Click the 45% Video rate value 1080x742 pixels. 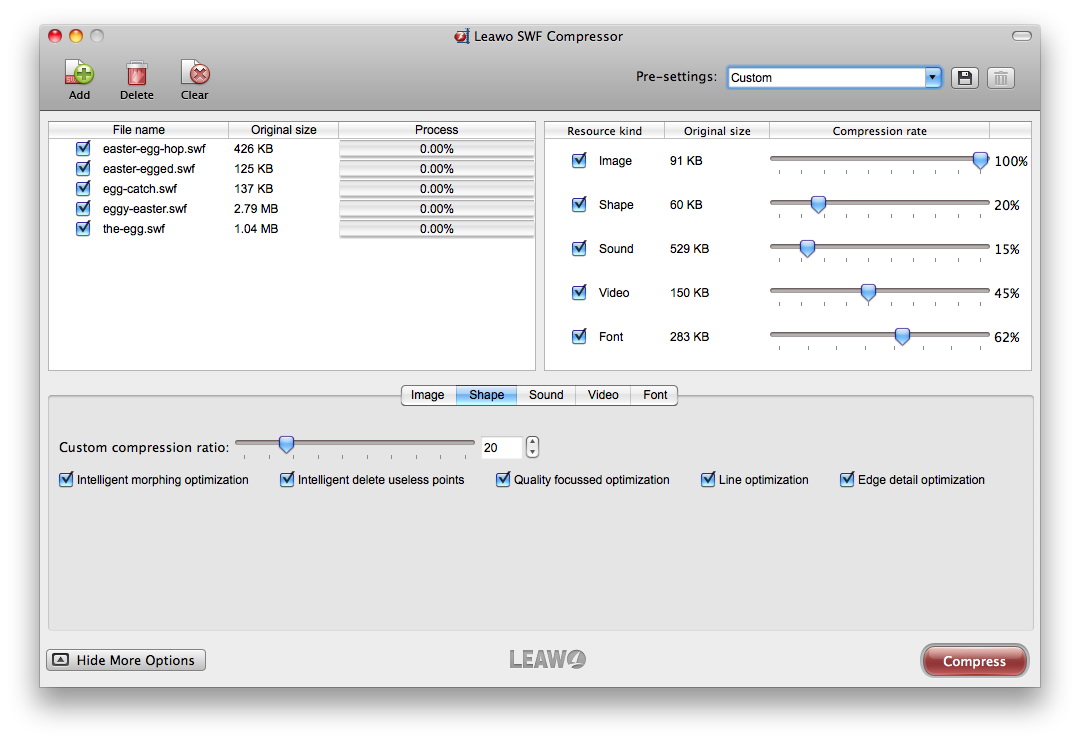tap(1007, 293)
